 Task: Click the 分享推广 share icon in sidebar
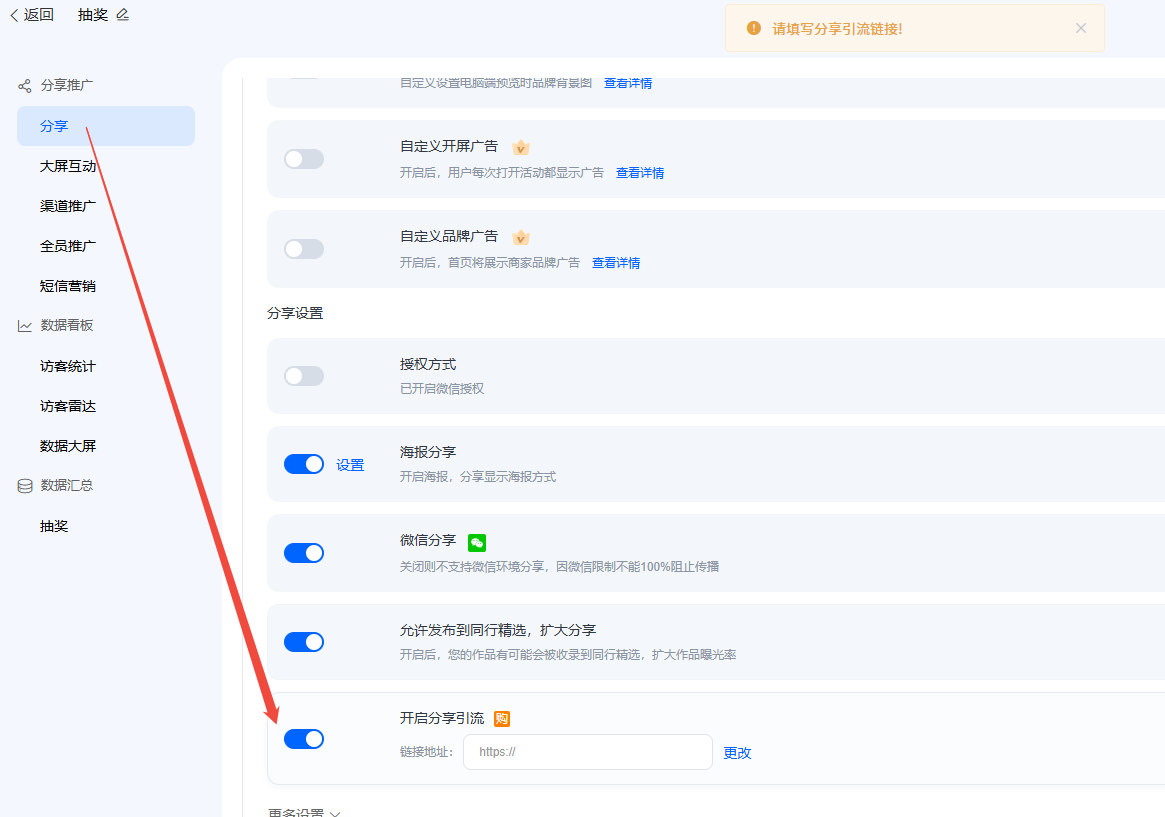[x=25, y=85]
